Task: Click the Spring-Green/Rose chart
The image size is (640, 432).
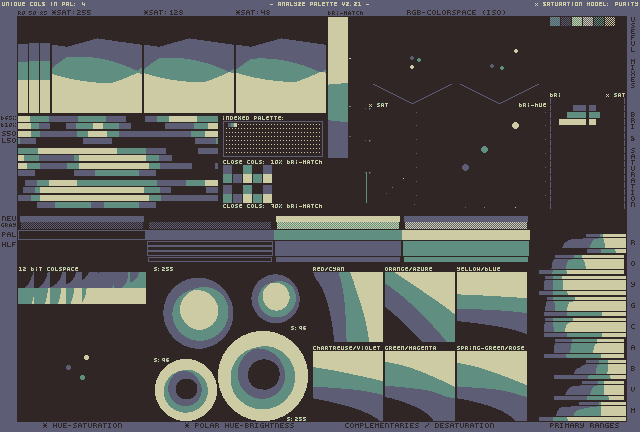Action: 492,386
